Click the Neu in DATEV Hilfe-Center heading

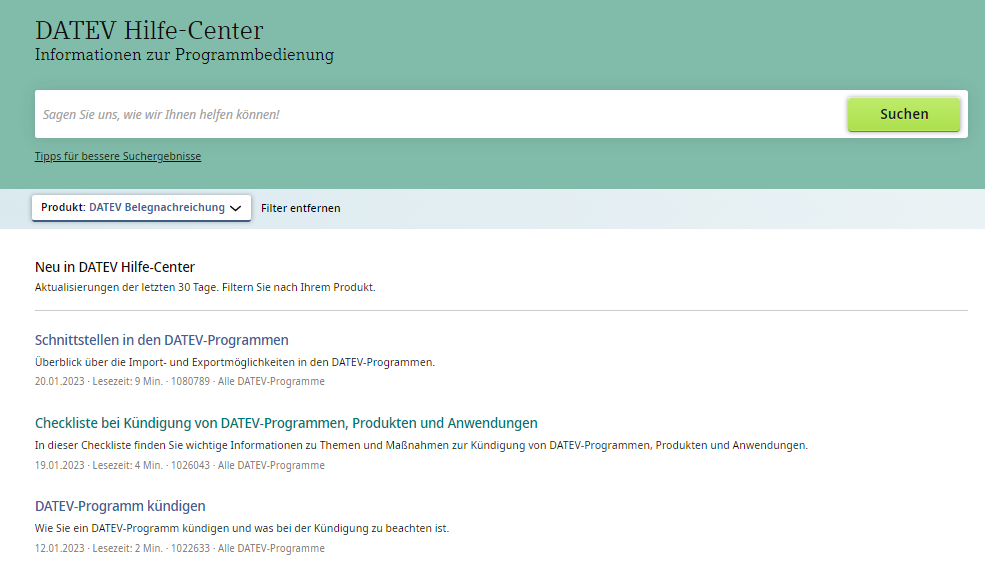point(115,267)
